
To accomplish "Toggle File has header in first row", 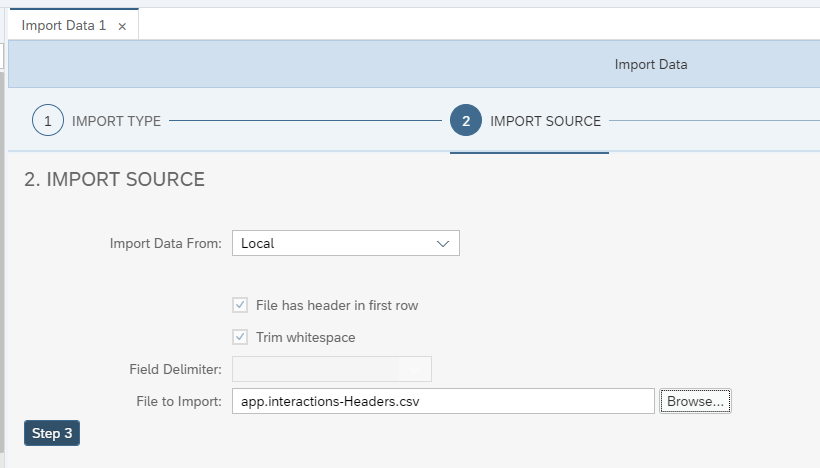I will point(240,305).
